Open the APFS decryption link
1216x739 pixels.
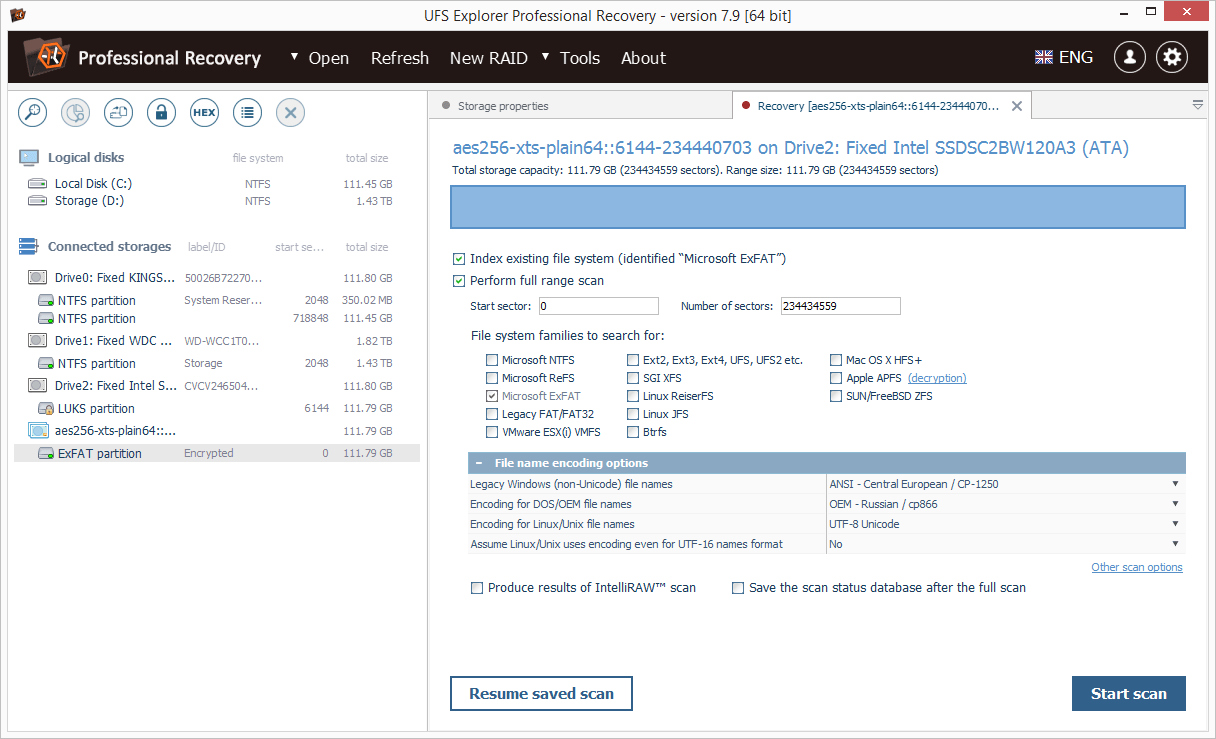tap(937, 378)
